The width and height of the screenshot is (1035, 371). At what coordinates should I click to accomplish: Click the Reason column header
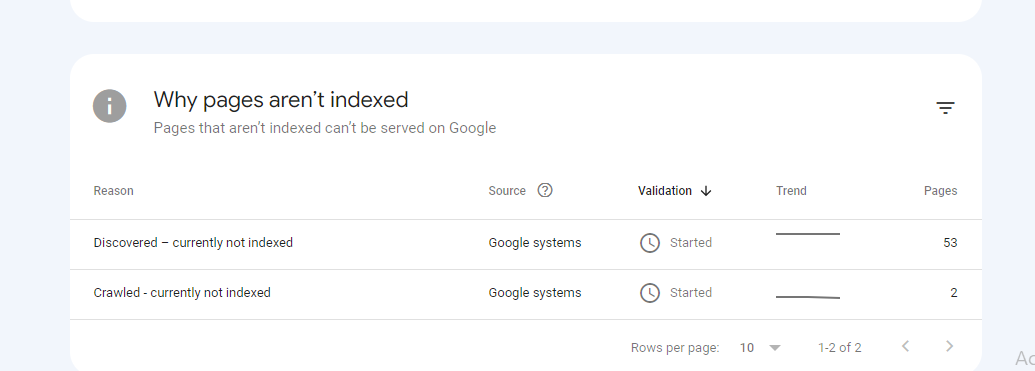click(114, 191)
